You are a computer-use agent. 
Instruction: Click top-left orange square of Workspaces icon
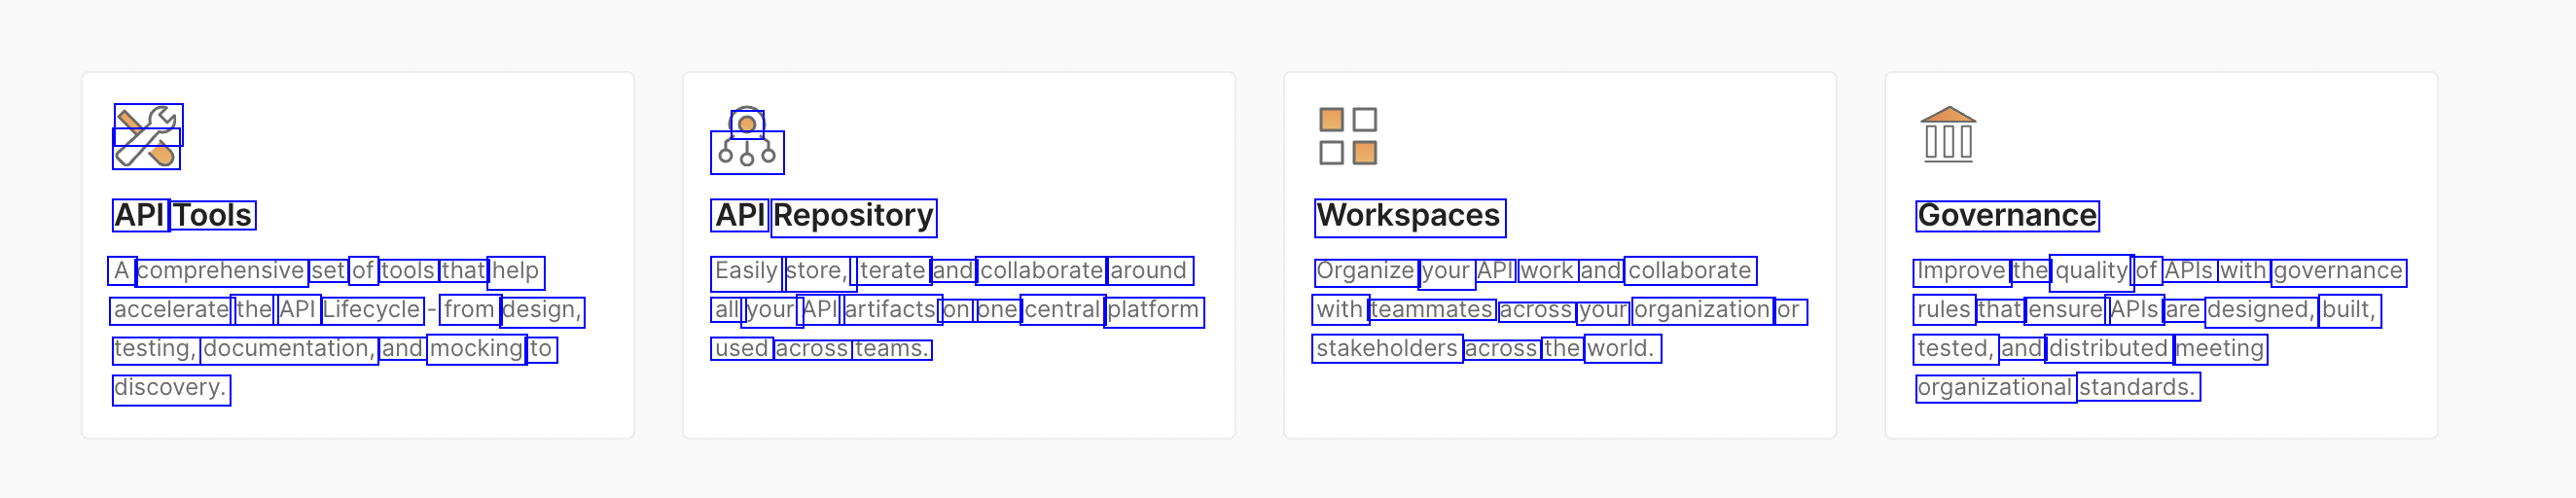1331,121
